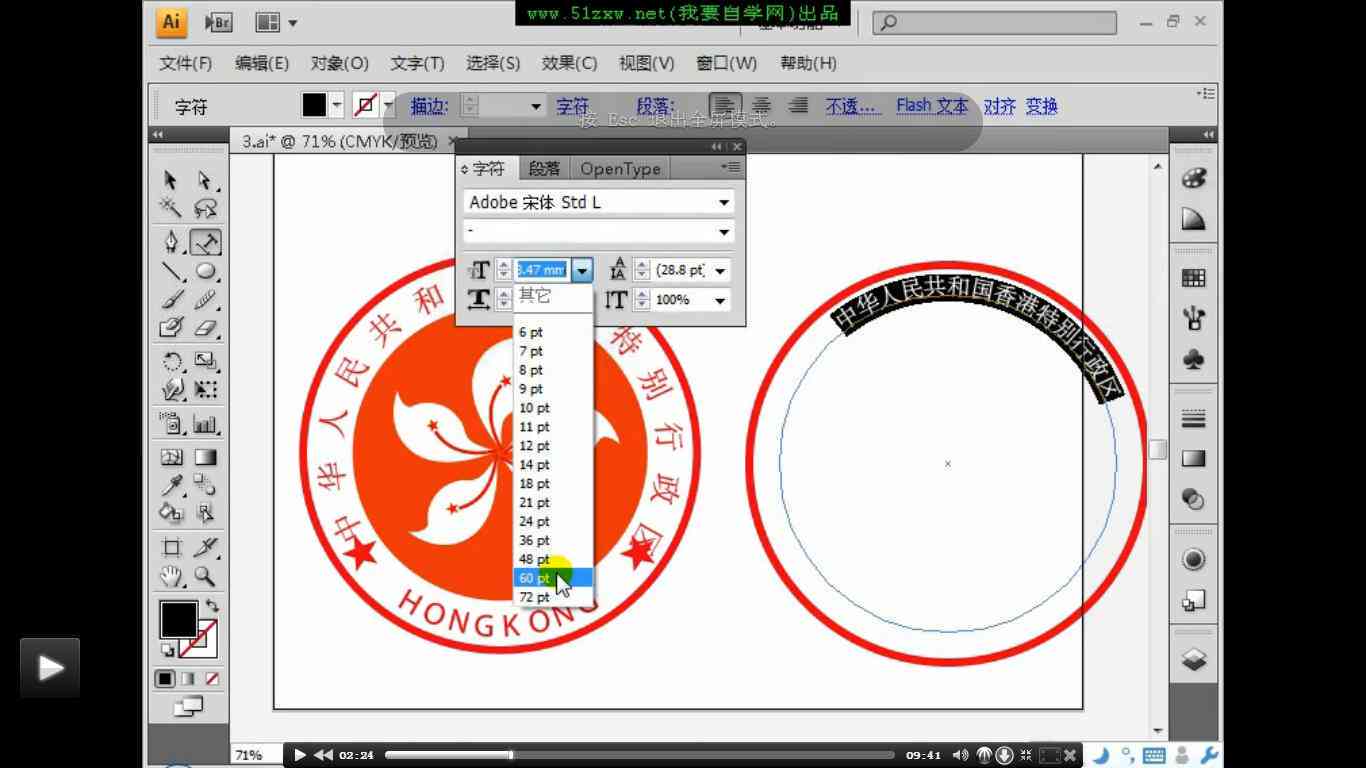
Task: Open the font style dropdown
Action: (724, 232)
